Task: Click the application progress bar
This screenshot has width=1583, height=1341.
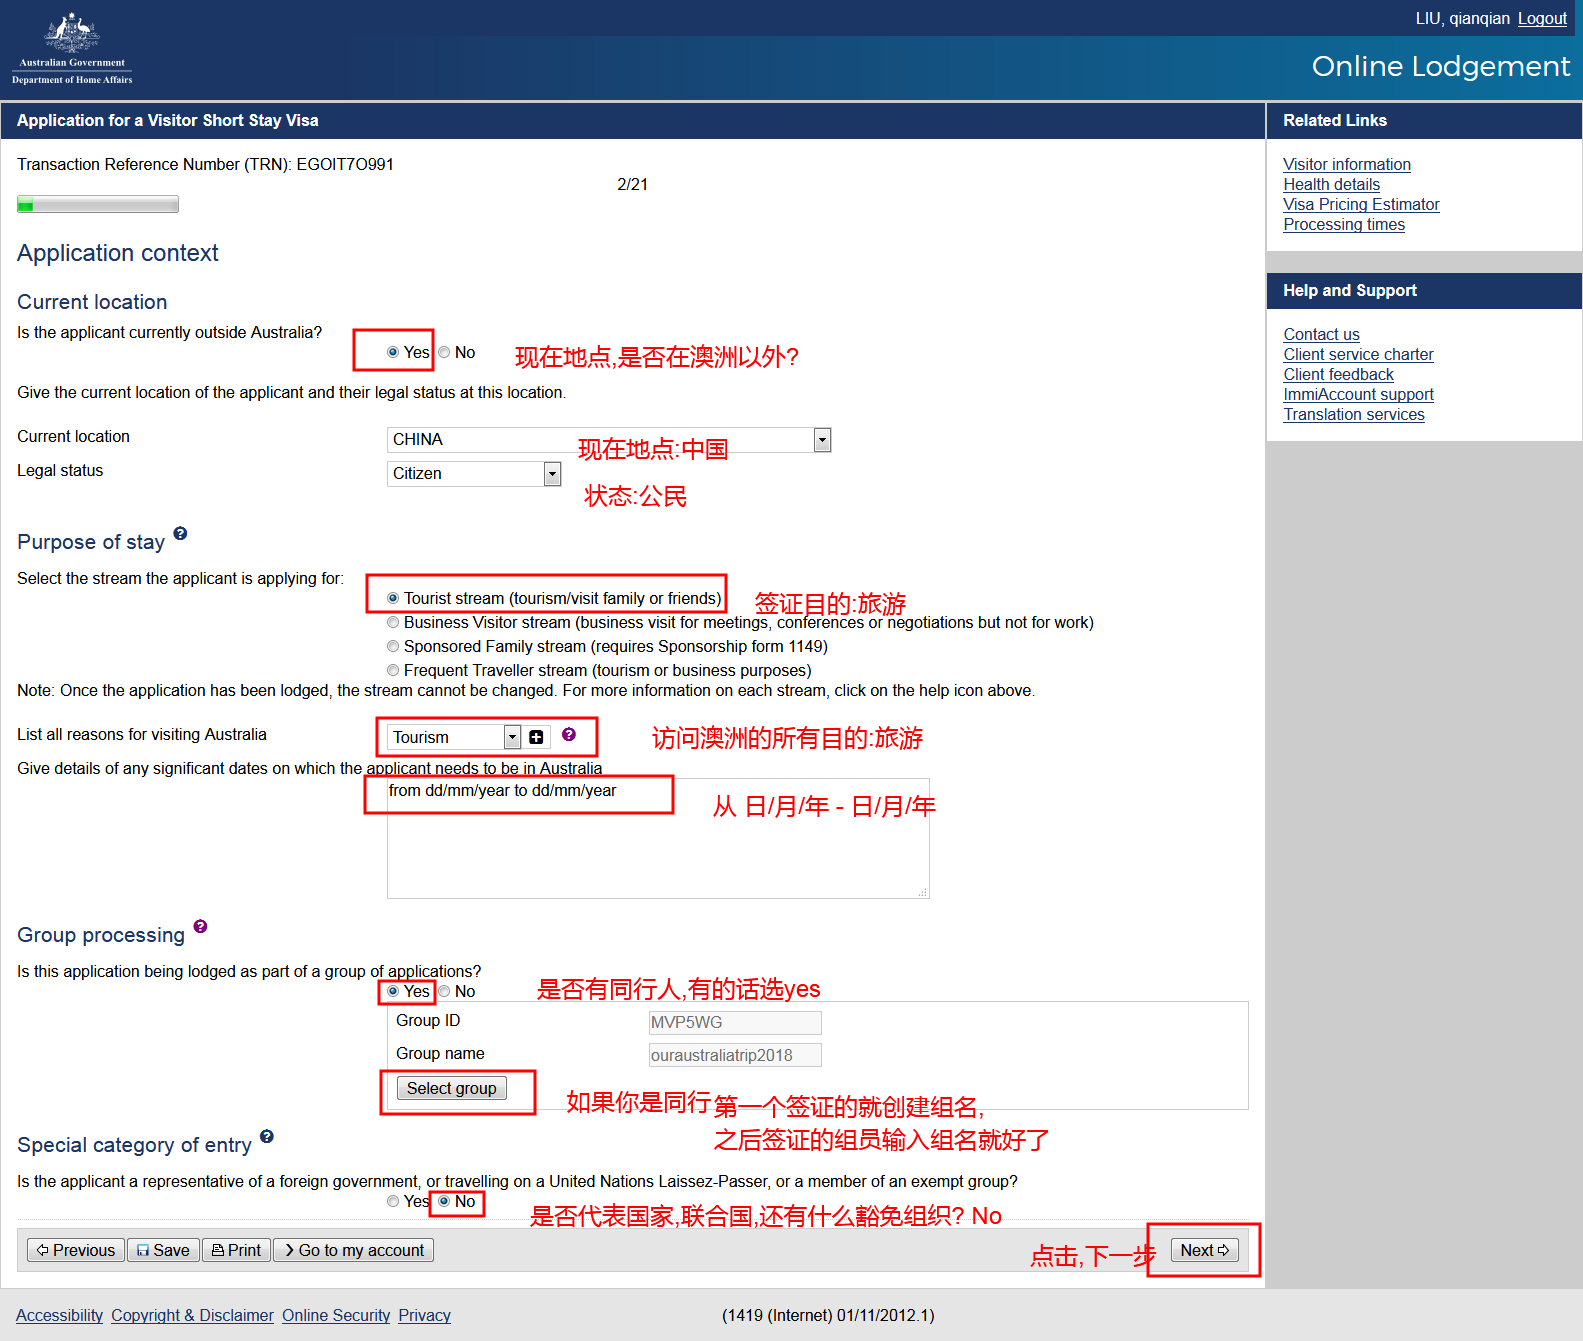Action: pyautogui.click(x=98, y=205)
